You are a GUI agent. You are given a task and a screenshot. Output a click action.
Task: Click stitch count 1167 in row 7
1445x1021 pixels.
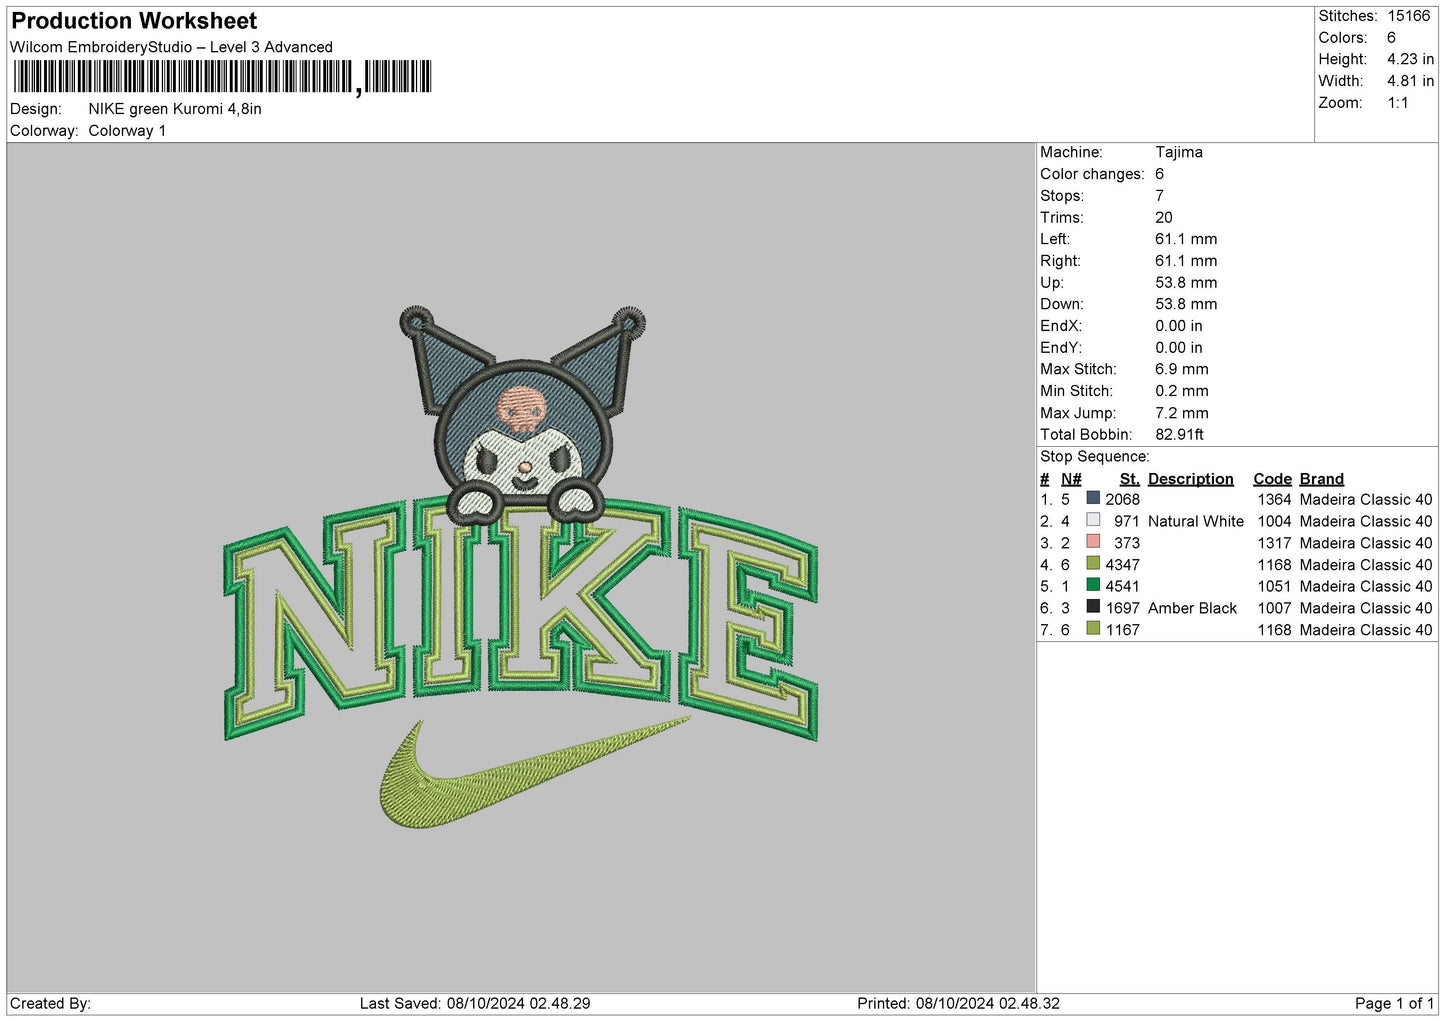coord(1122,630)
